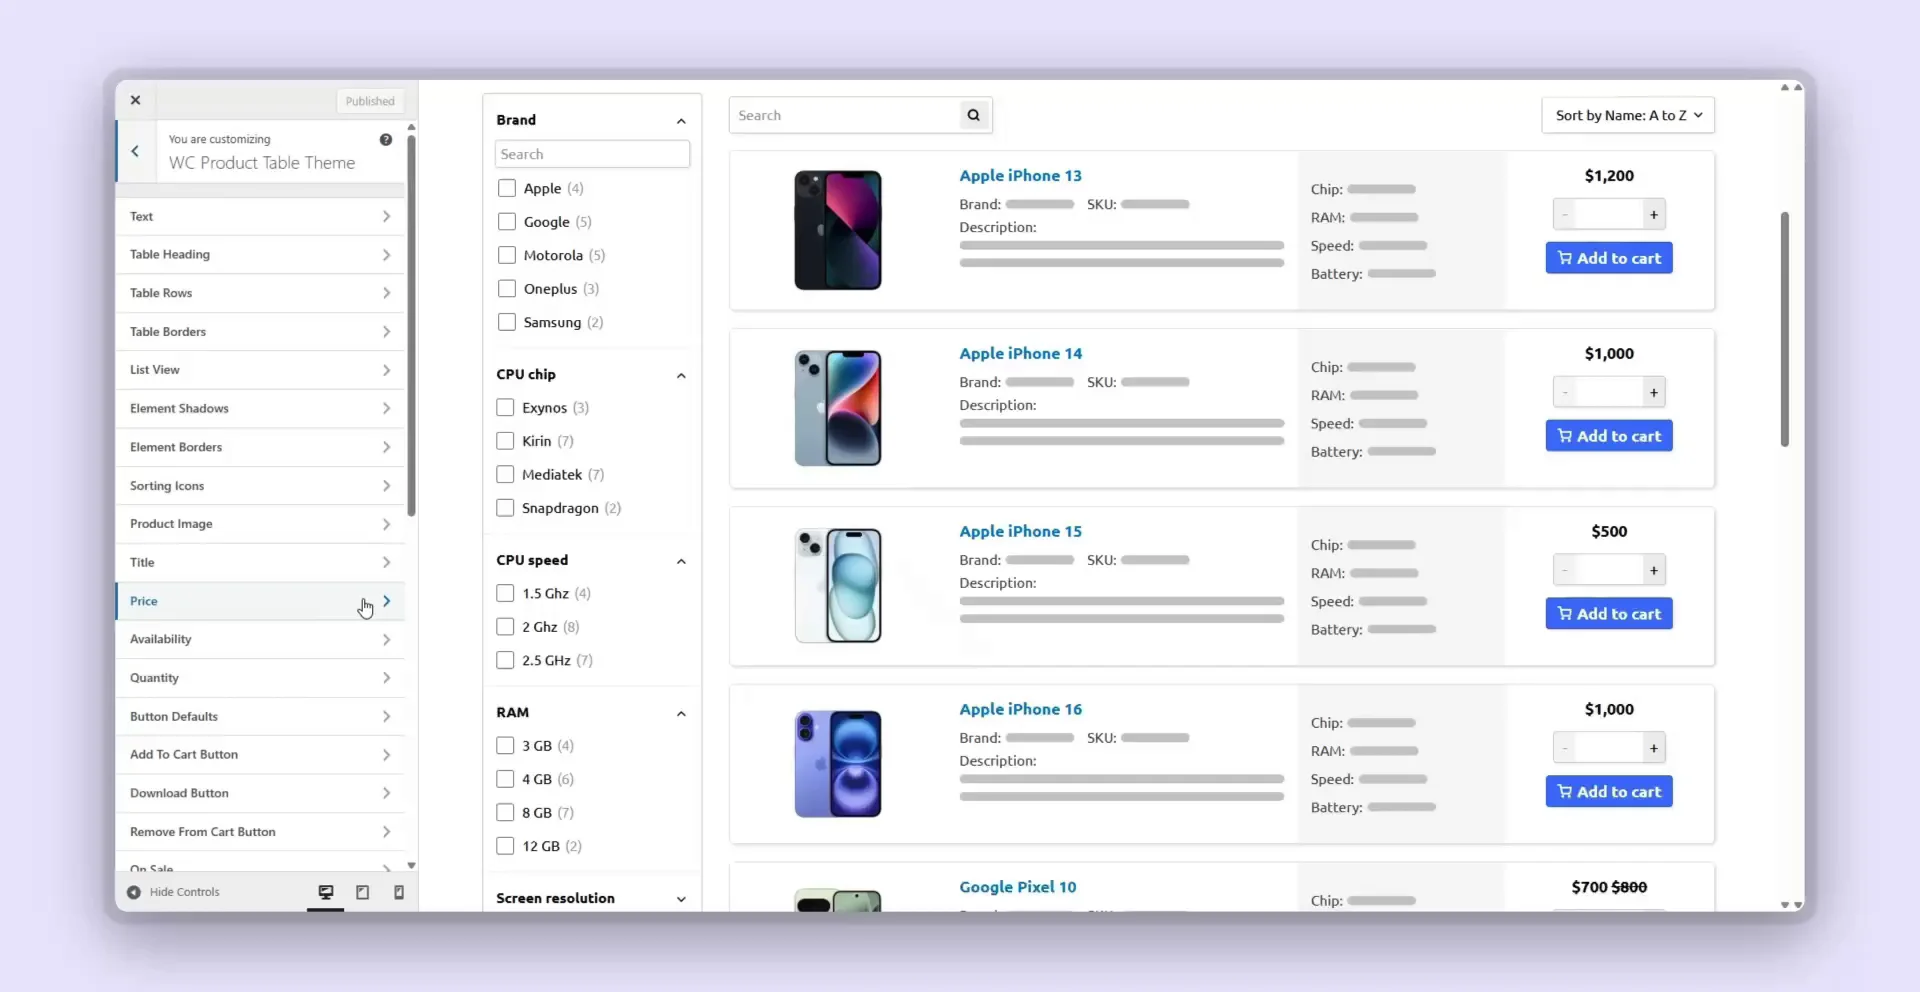Expand the Sorting Icons settings chevron
Image resolution: width=1920 pixels, height=992 pixels.
click(386, 486)
